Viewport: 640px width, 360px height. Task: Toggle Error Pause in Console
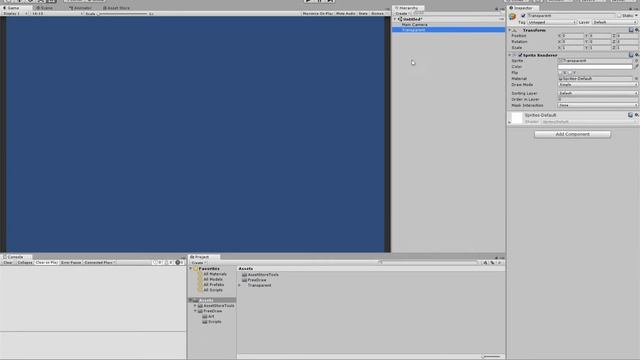tap(71, 262)
